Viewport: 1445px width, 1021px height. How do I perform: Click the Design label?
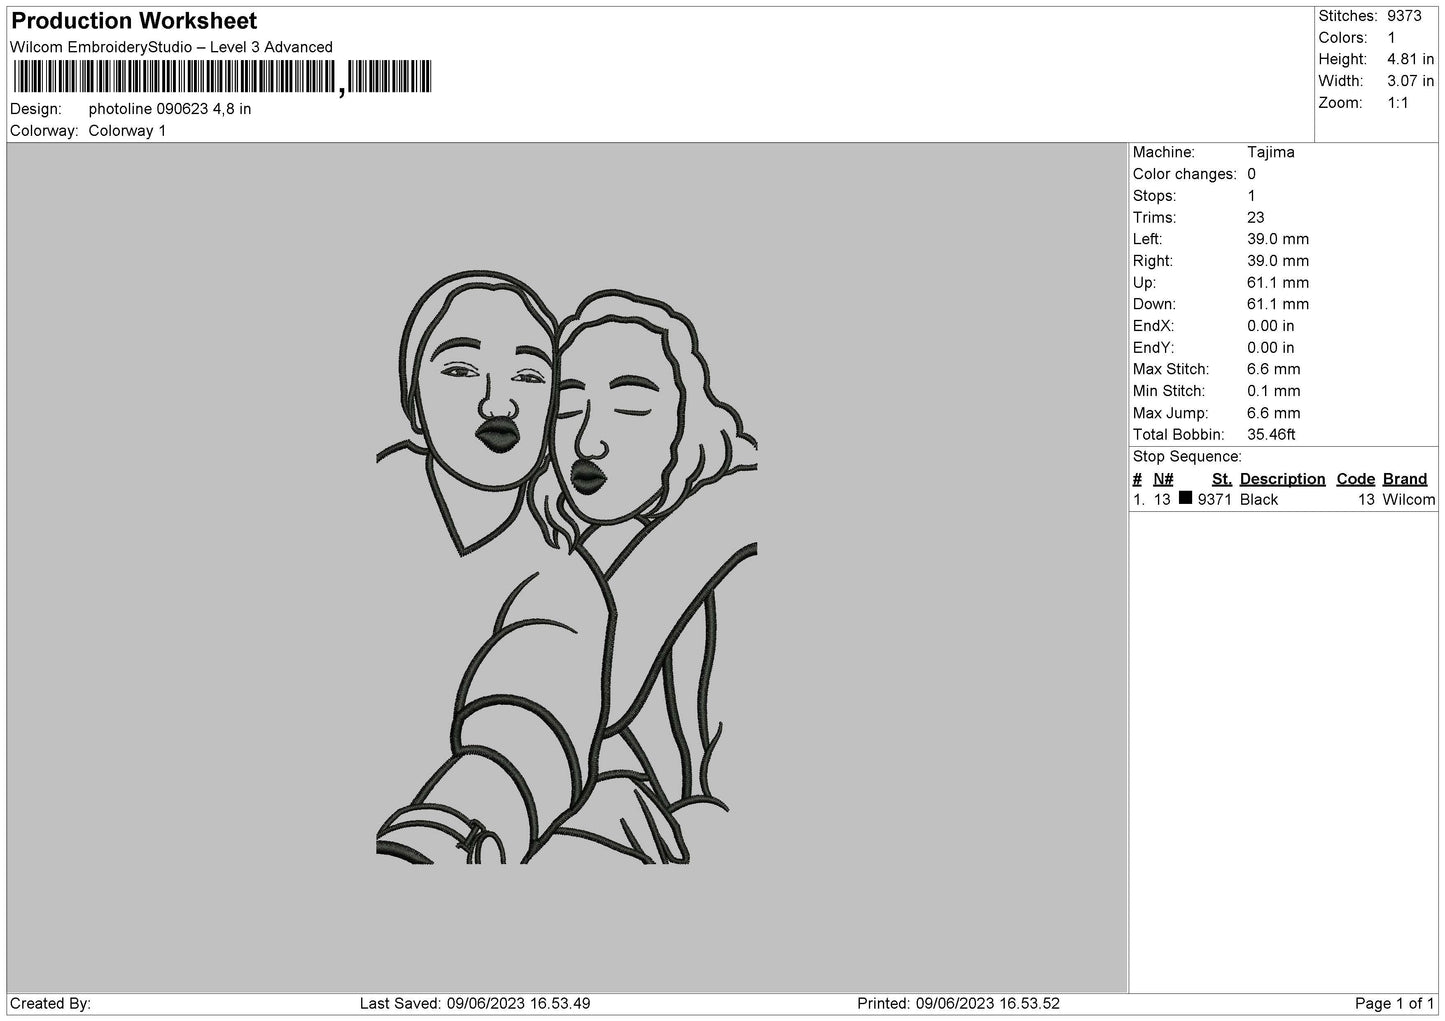35,109
